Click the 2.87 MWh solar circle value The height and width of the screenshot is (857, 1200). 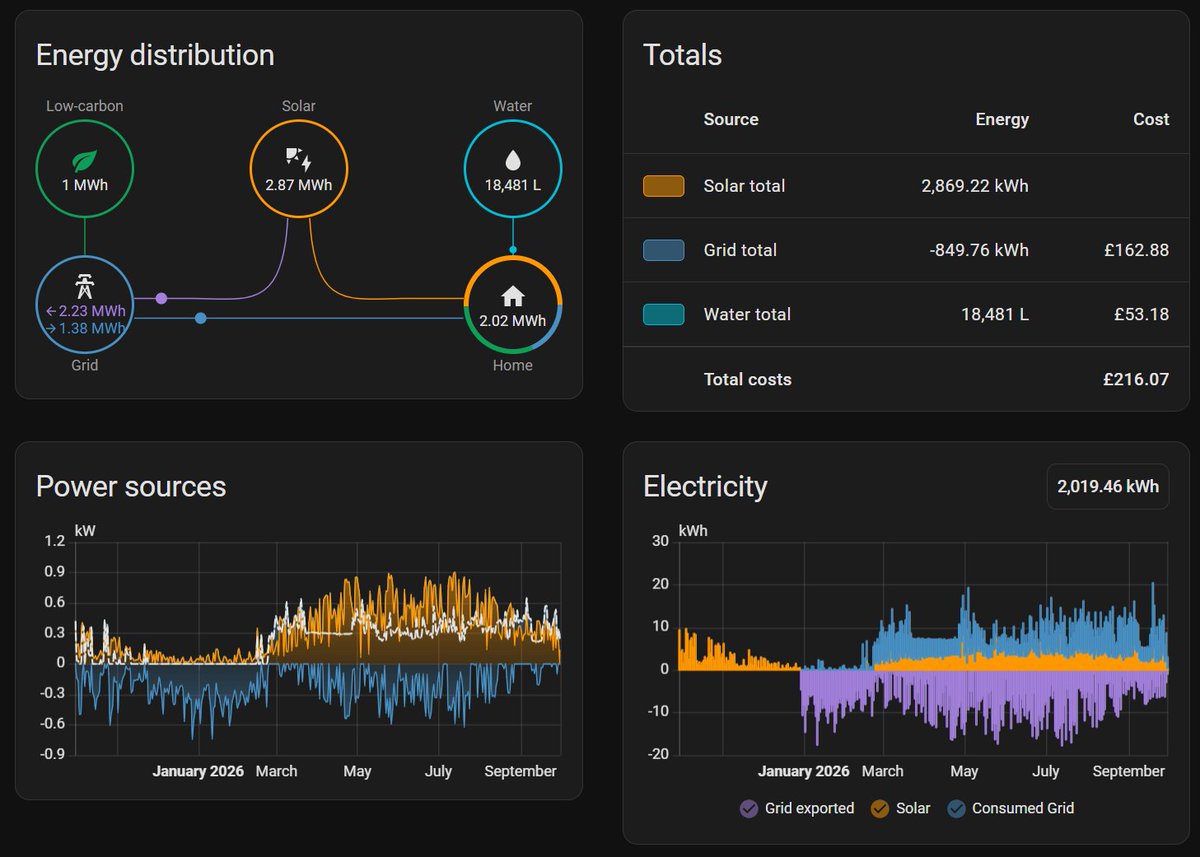click(299, 185)
